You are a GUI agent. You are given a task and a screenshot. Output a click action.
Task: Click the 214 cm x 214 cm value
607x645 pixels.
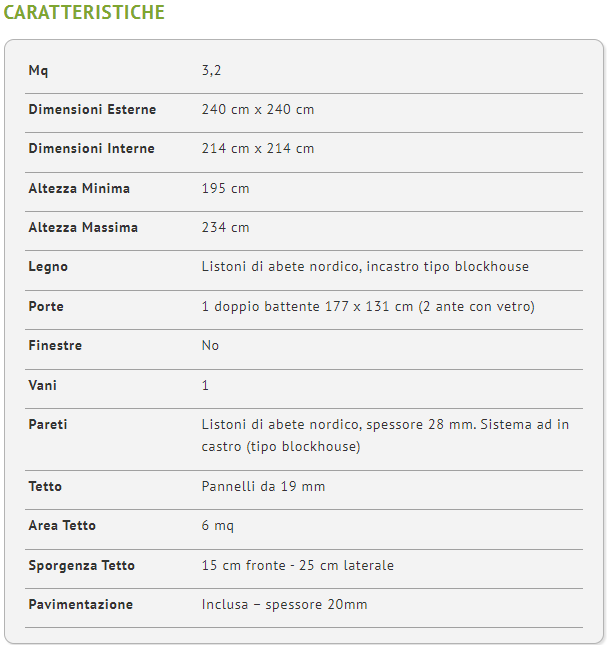[x=258, y=148]
